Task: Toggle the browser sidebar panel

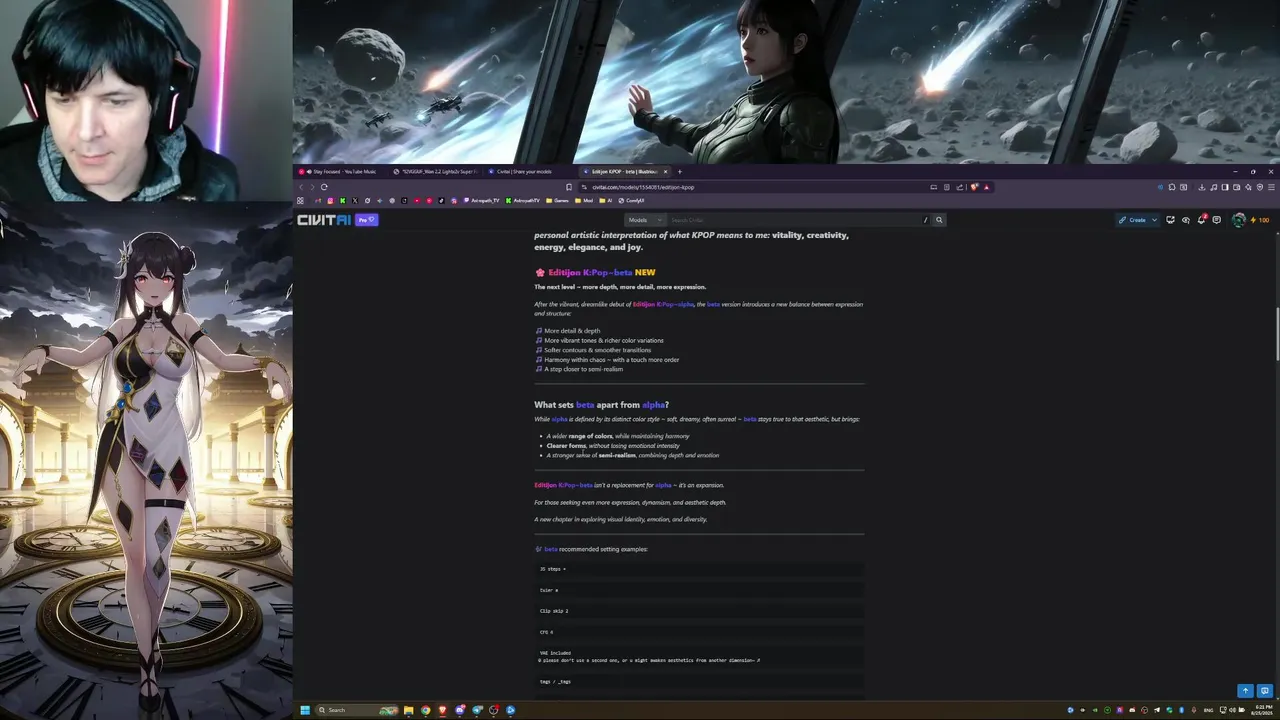Action: pos(1225,187)
